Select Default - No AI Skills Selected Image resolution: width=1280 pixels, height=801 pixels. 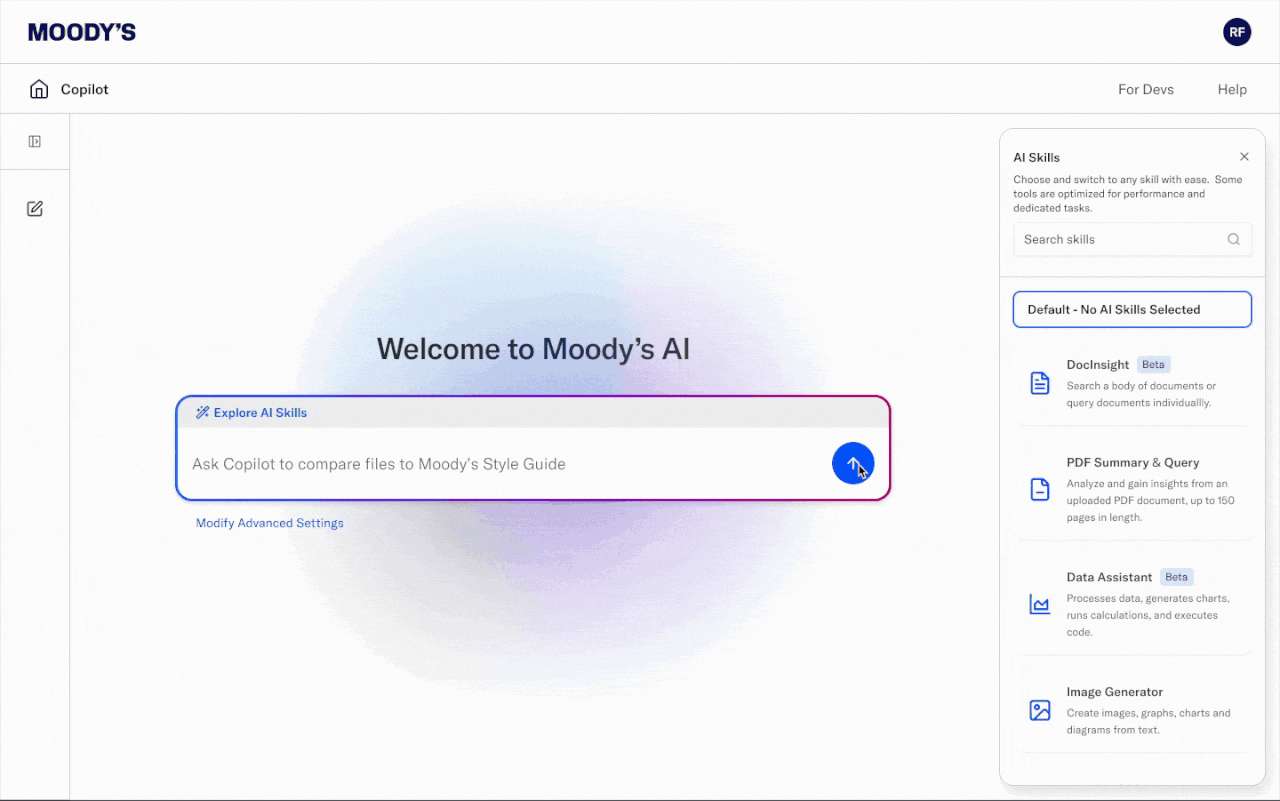[x=1132, y=309]
